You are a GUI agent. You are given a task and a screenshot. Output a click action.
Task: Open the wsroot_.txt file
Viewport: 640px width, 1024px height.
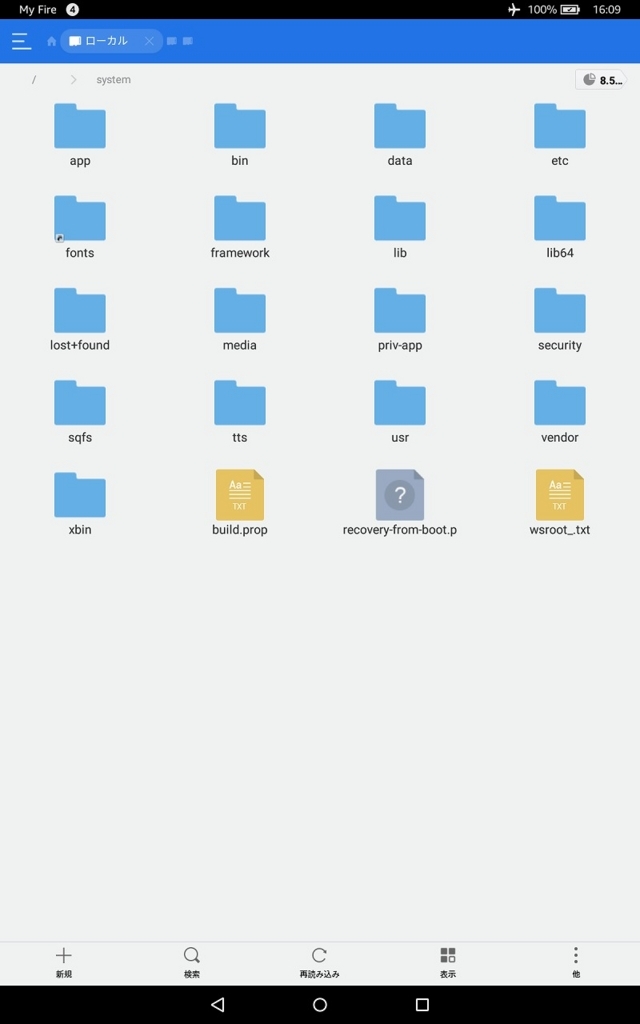[x=560, y=503]
